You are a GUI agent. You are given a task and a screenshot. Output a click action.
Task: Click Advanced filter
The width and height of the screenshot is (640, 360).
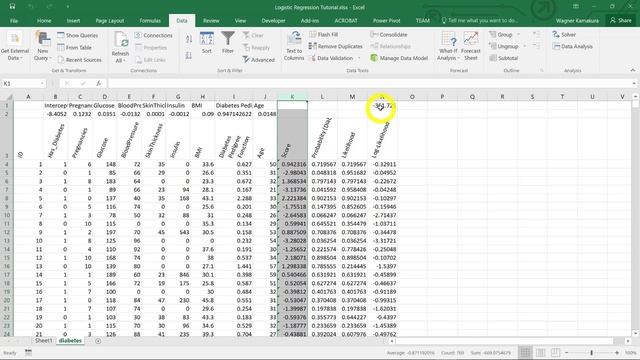coord(258,60)
